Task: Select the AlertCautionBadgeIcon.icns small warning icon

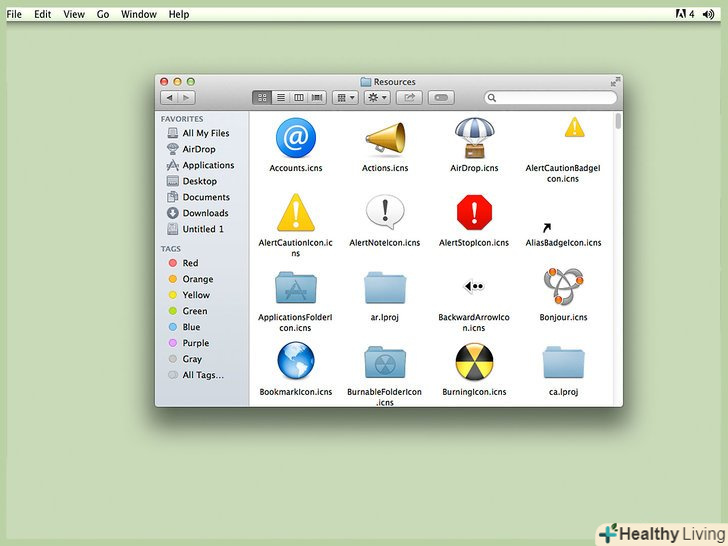Action: click(574, 127)
